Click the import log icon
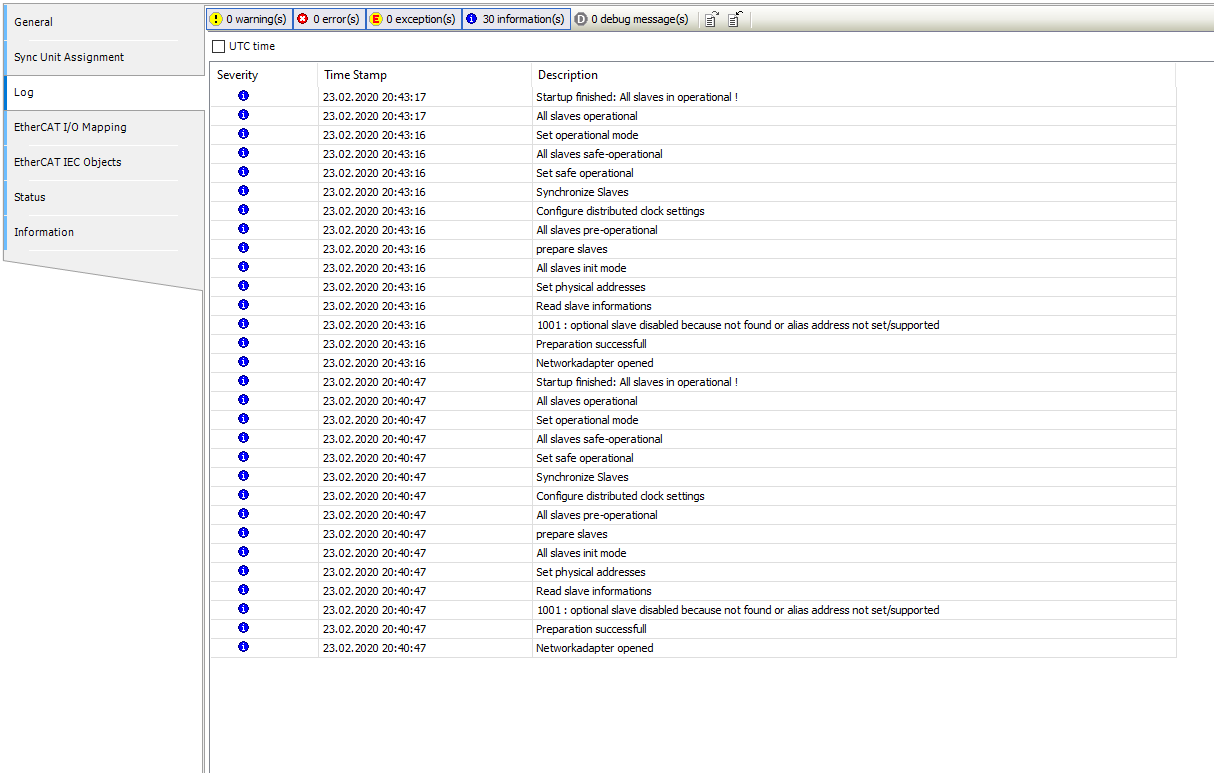 point(734,19)
